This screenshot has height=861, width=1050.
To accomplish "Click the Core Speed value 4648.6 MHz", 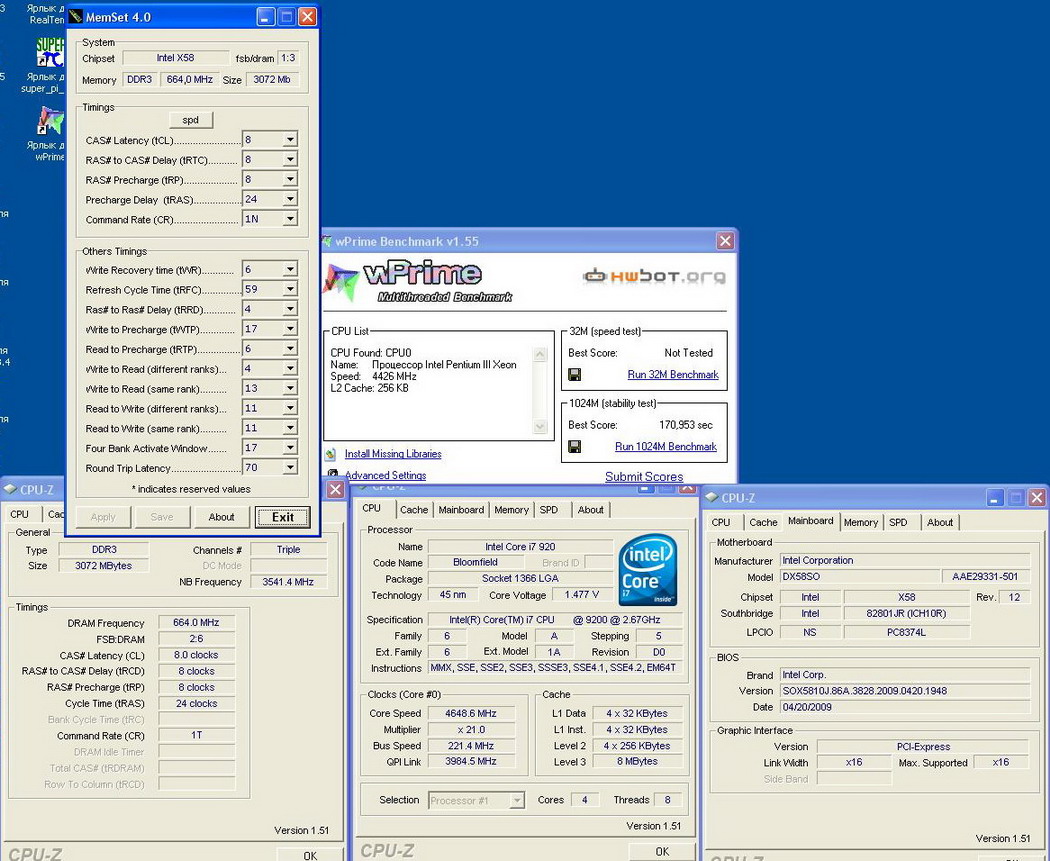I will 471,714.
